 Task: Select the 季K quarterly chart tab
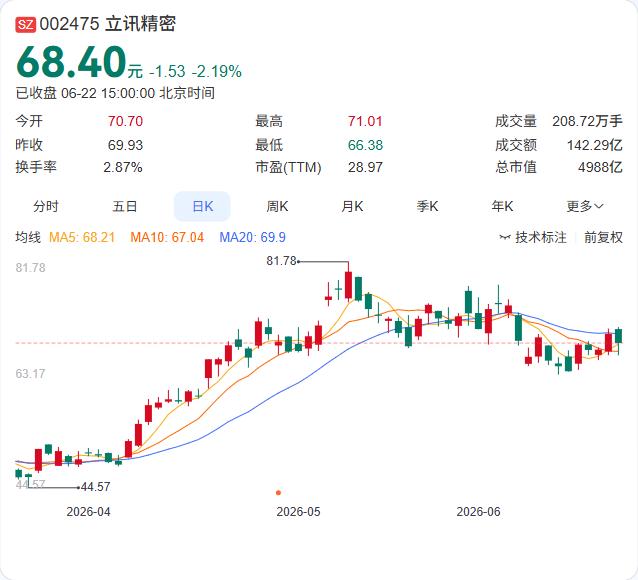click(x=427, y=206)
